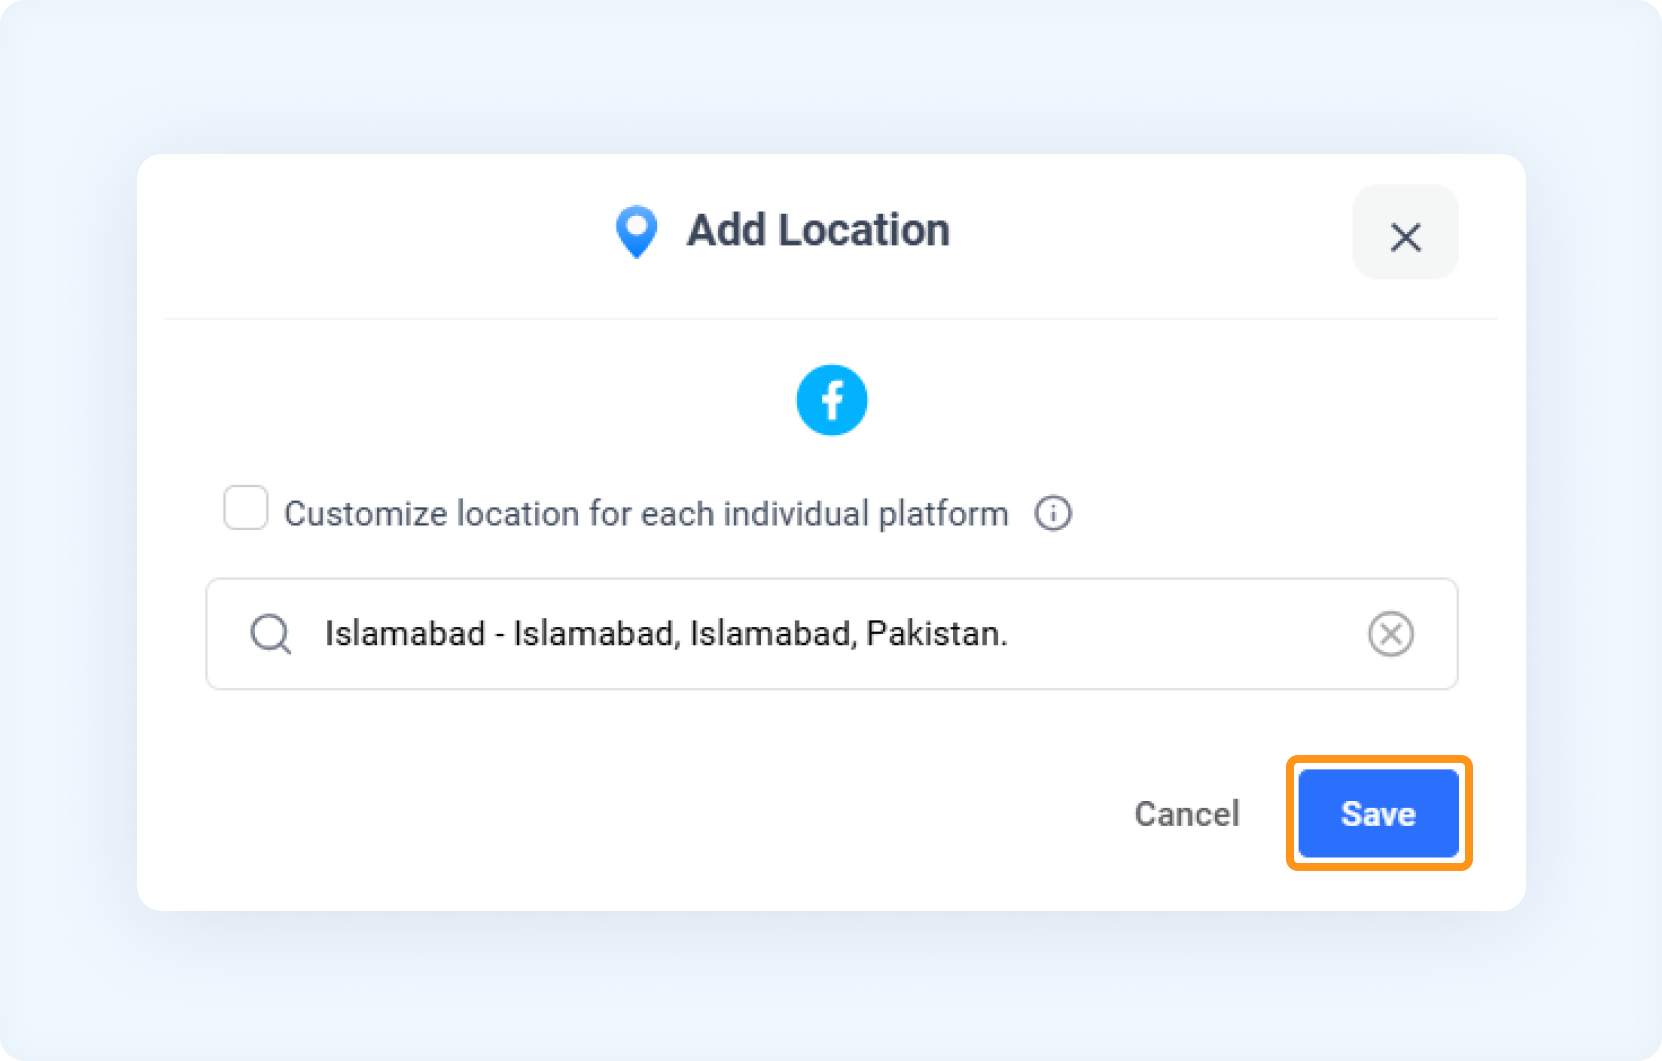Click the magnifier search icon in location field
Viewport: 1662px width, 1061px height.
tap(271, 634)
